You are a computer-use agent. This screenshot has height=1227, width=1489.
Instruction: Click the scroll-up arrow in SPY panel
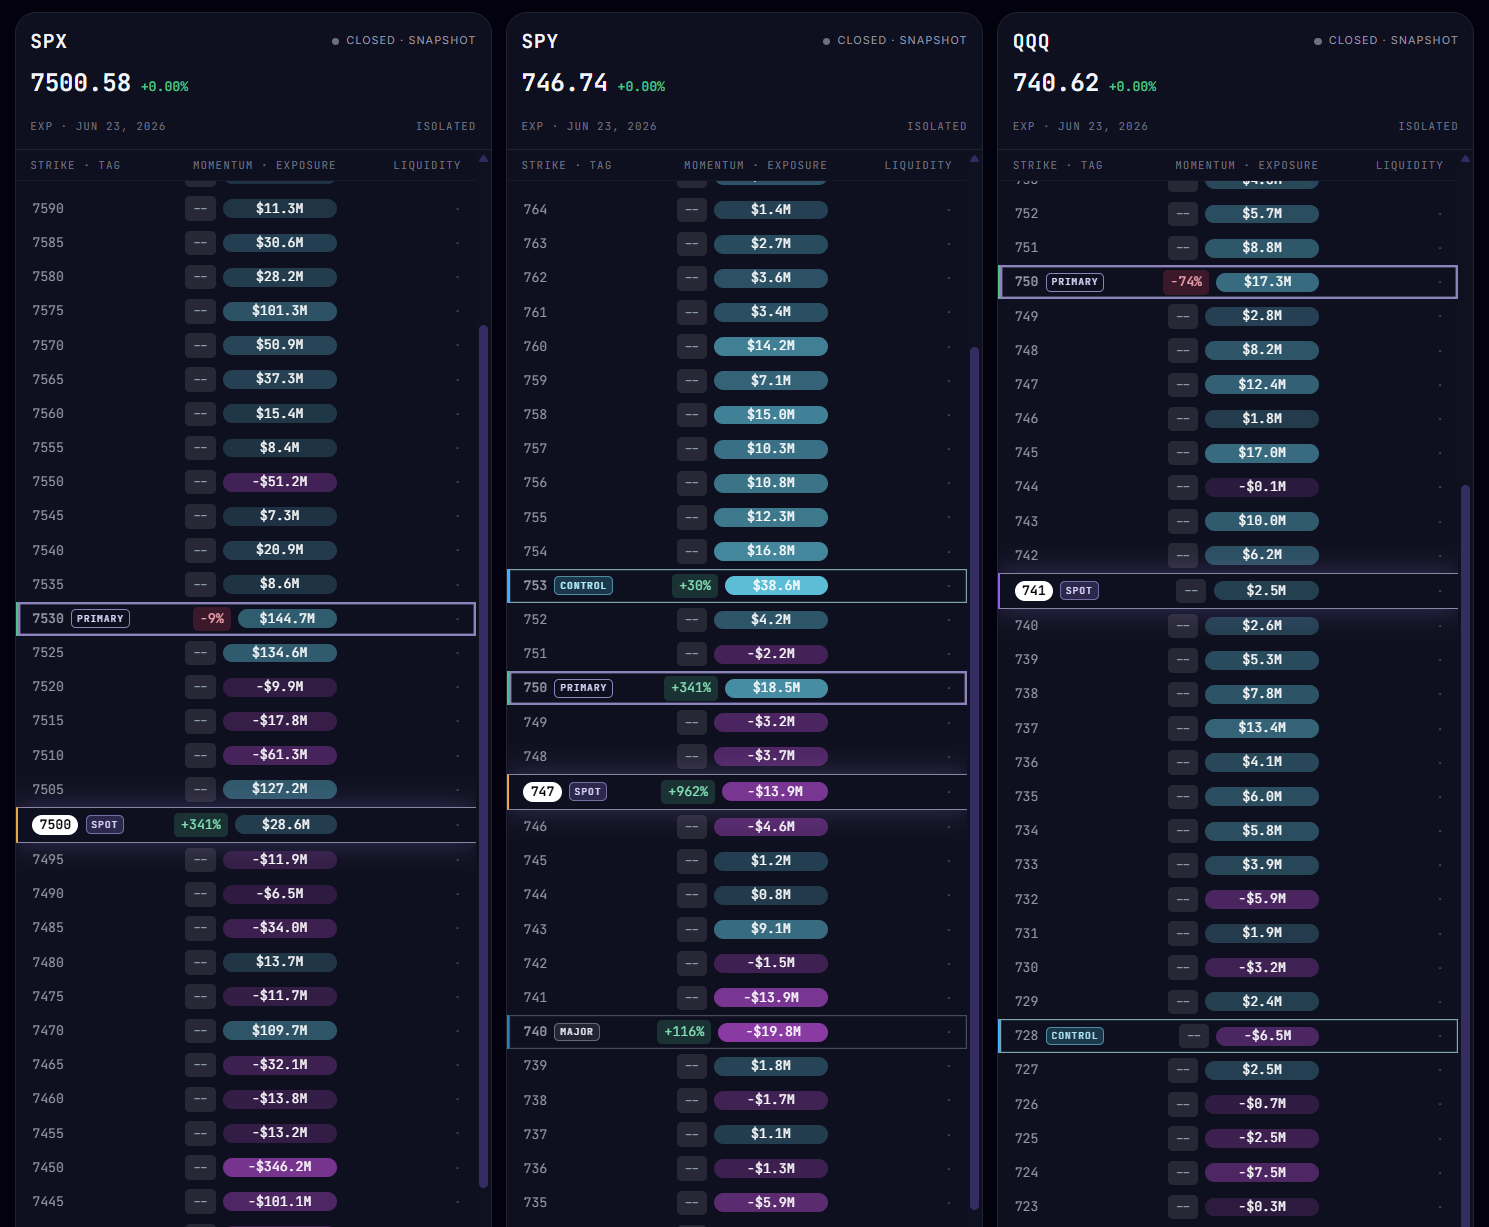pyautogui.click(x=975, y=158)
